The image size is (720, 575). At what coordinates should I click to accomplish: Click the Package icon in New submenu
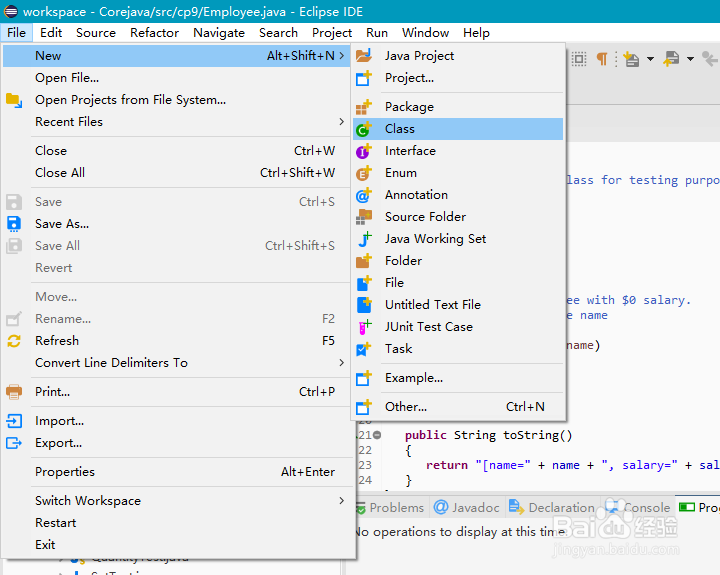[364, 107]
